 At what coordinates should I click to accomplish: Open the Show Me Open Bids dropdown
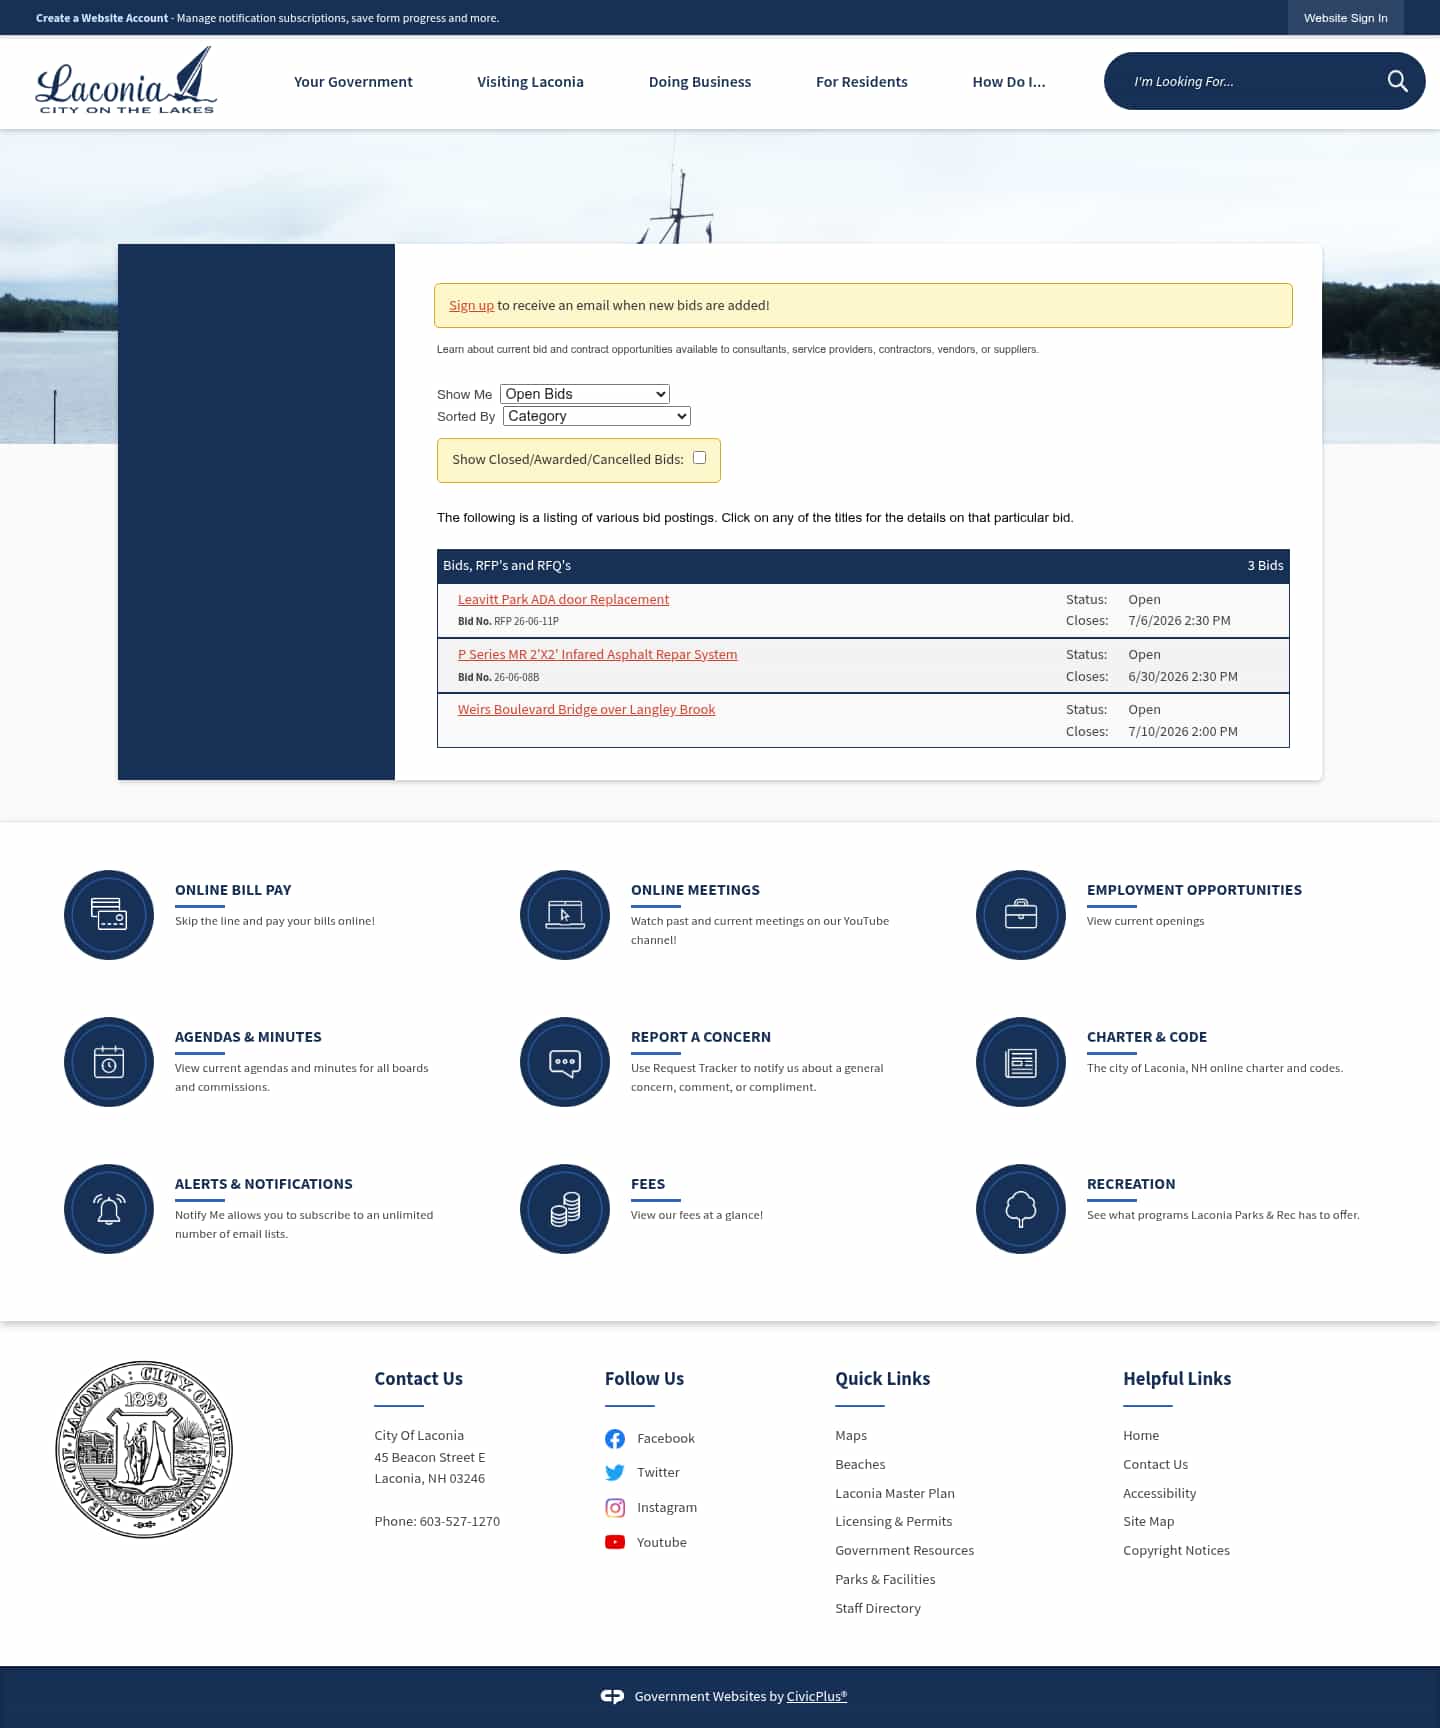point(585,394)
